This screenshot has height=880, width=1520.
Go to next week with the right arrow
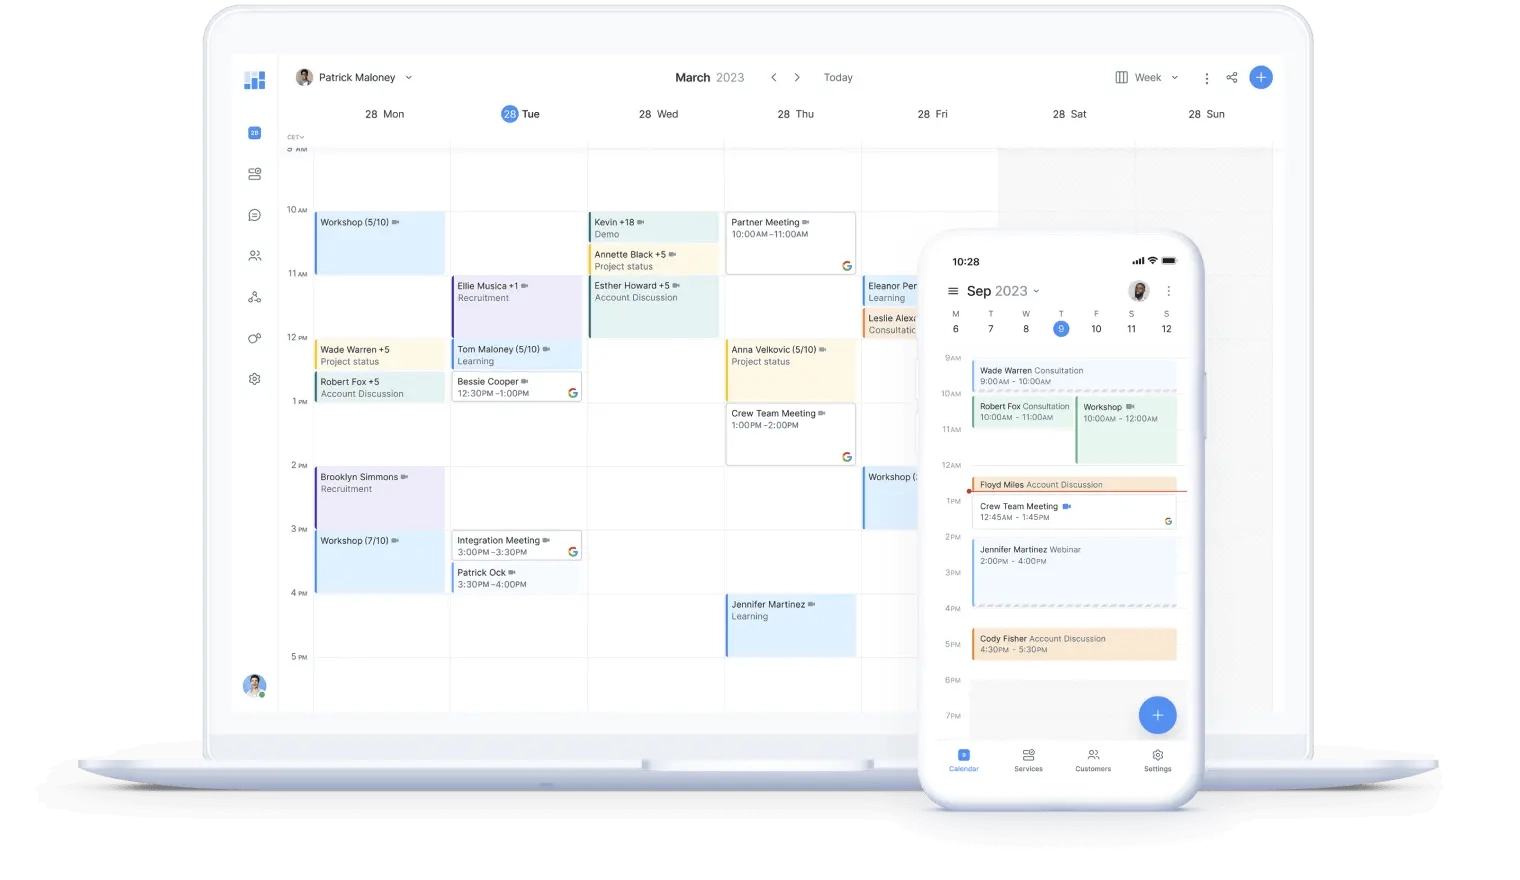797,77
